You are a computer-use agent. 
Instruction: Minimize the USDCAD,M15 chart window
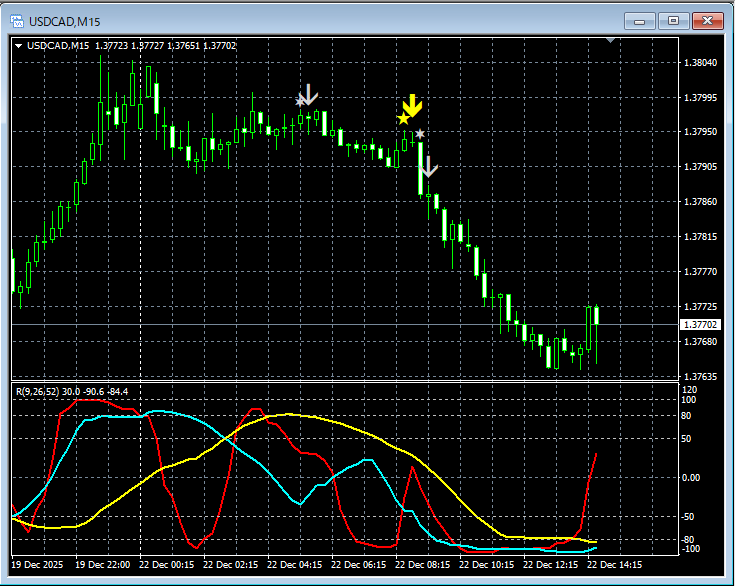(639, 21)
